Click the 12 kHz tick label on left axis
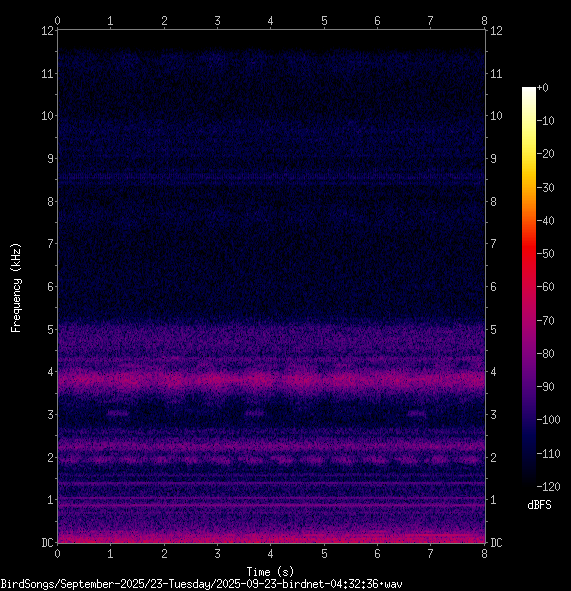The height and width of the screenshot is (591, 571). (x=47, y=31)
